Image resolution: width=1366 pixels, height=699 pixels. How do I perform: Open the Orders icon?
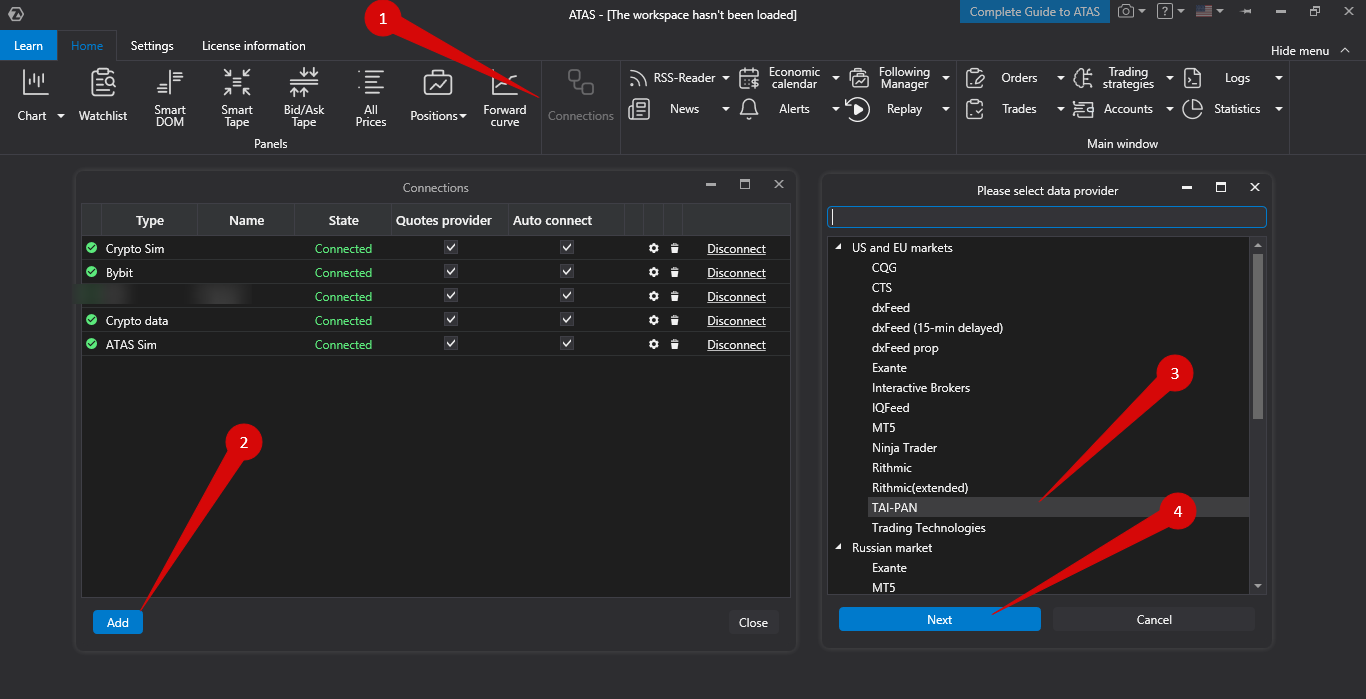tap(976, 78)
